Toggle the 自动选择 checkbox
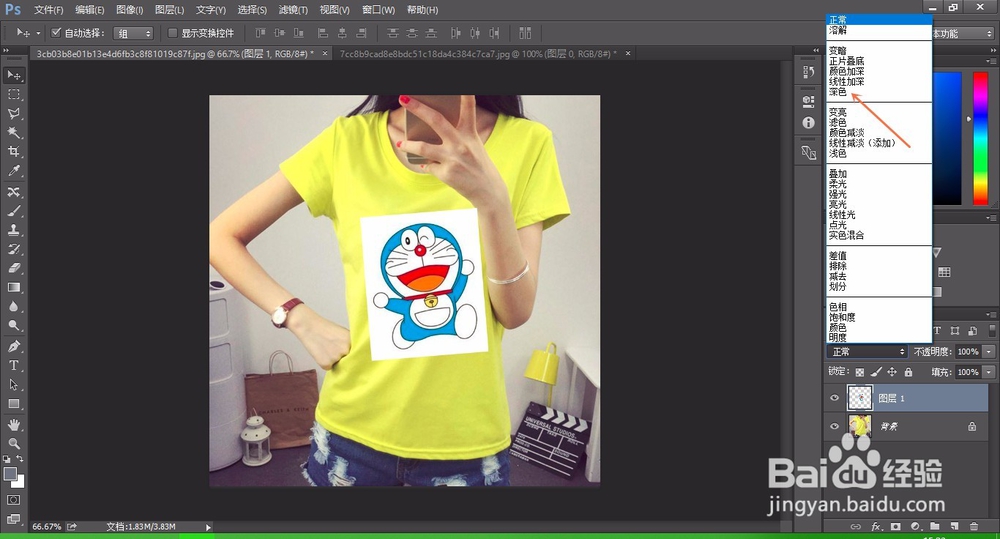Viewport: 1000px width, 539px height. pyautogui.click(x=56, y=33)
